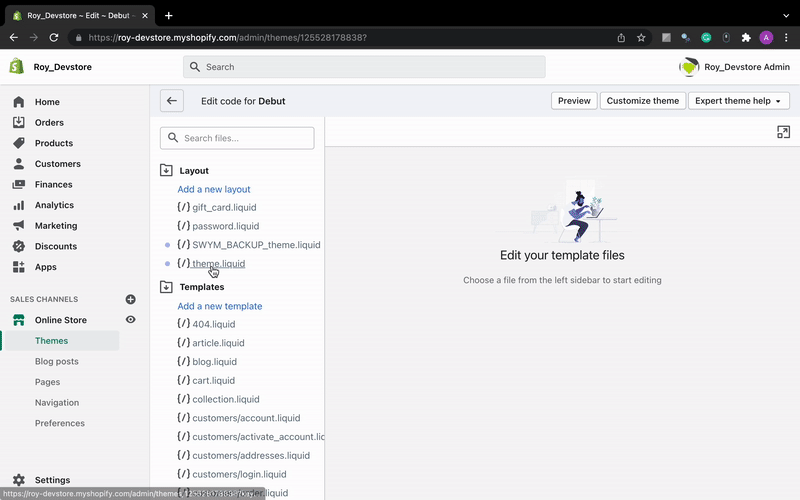Open the Settings gear icon

[x=19, y=480]
